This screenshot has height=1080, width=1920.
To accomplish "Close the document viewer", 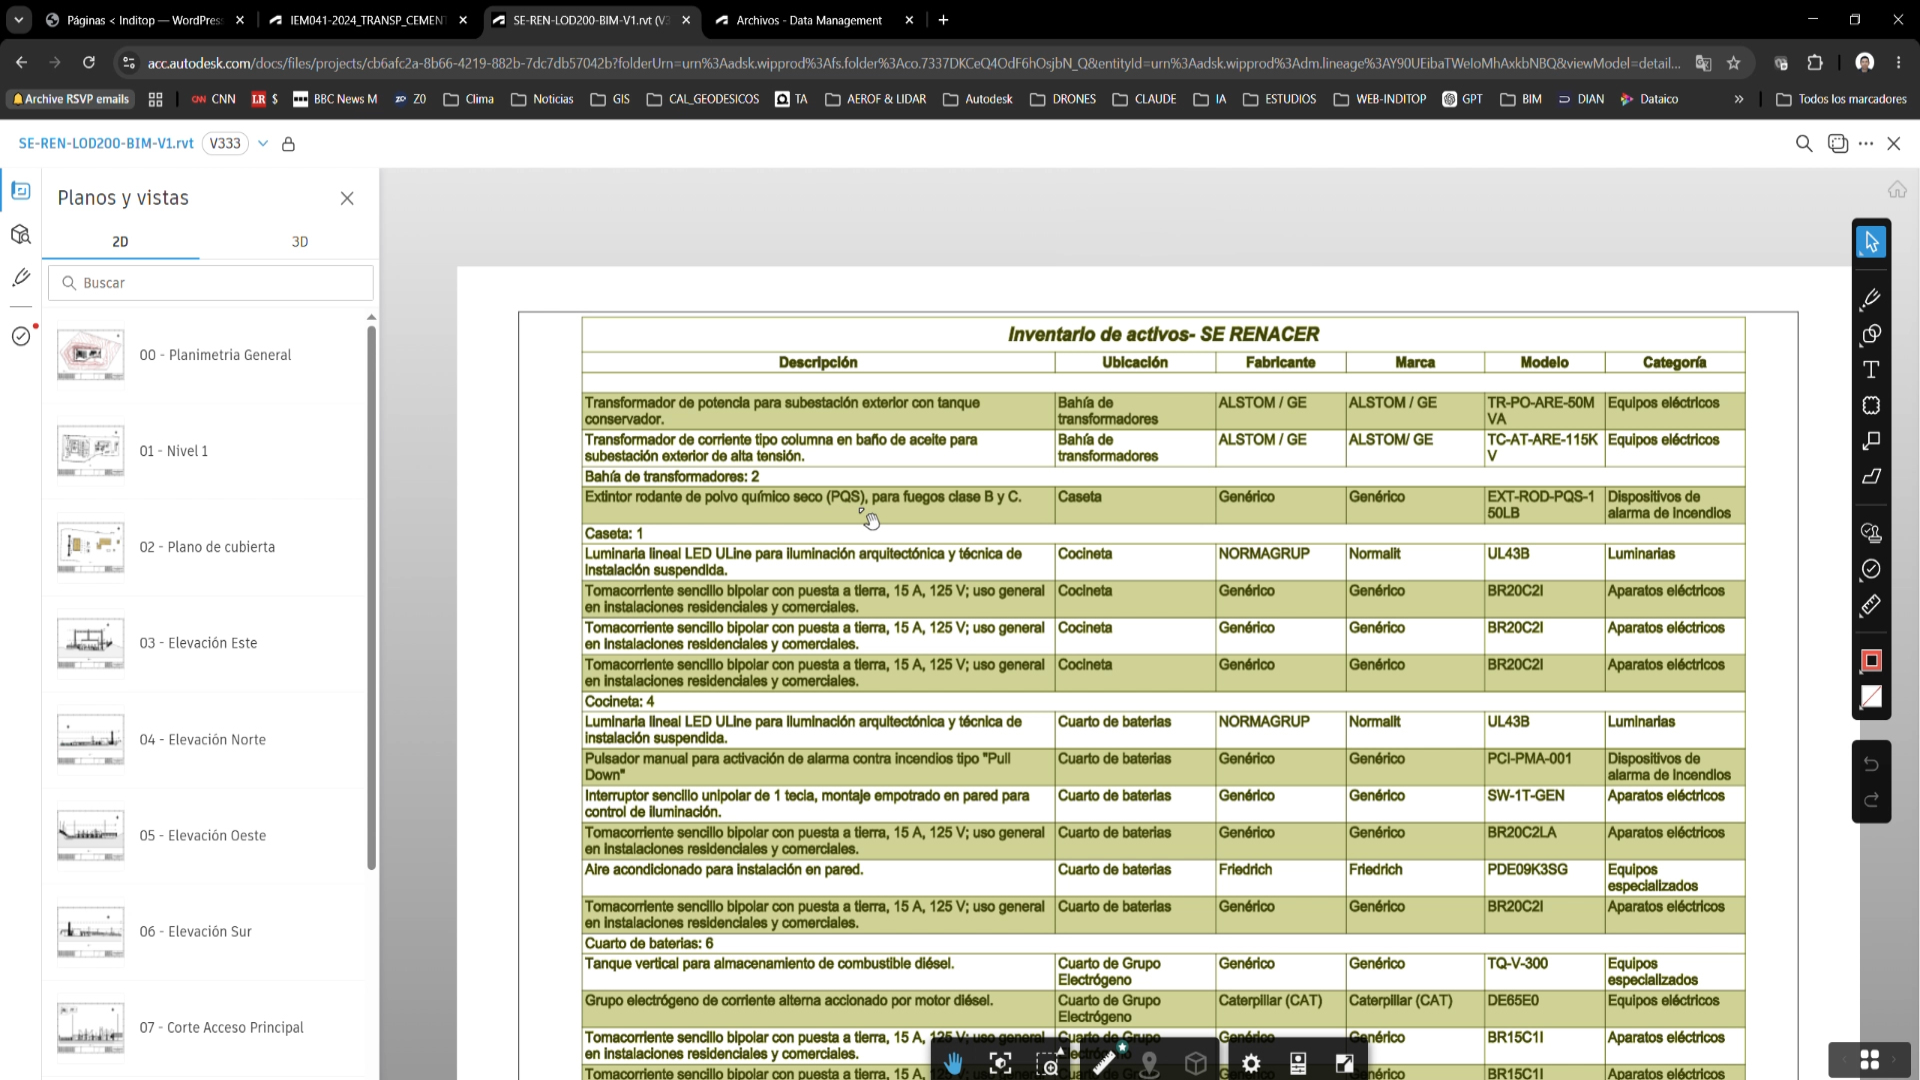I will point(1894,144).
